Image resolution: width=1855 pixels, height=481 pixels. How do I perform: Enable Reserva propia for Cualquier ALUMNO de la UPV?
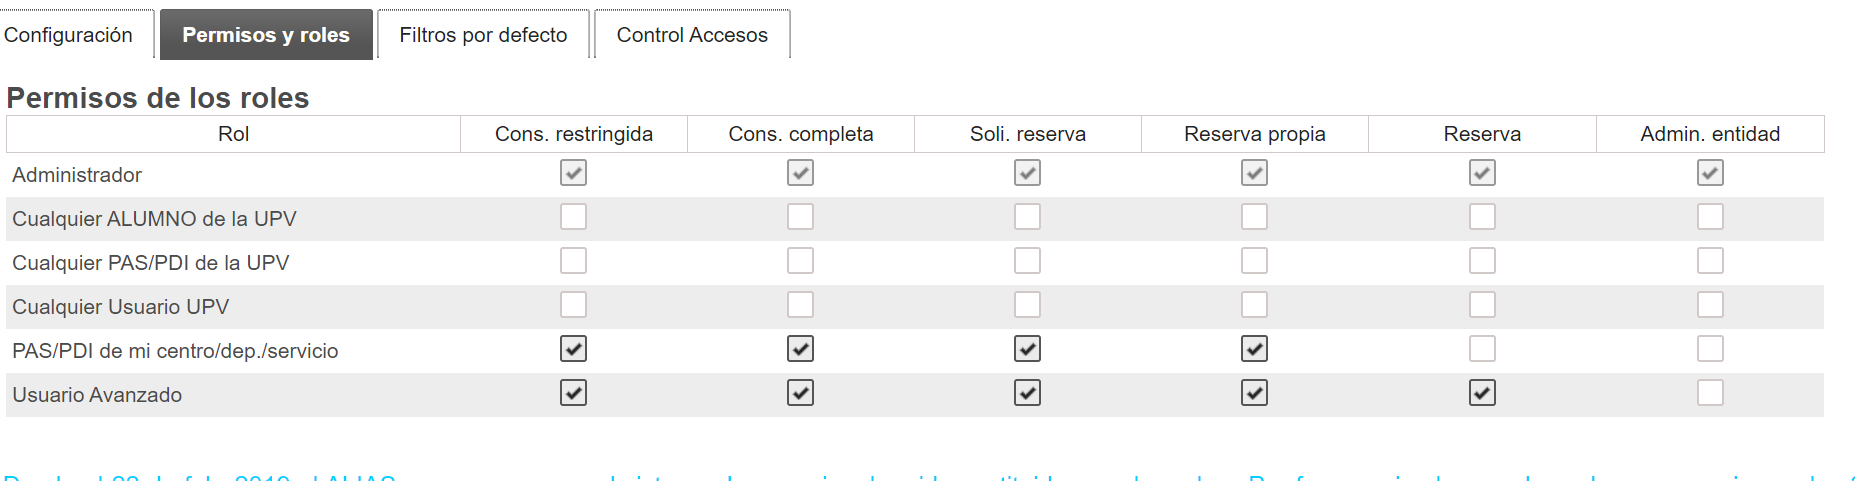click(1254, 217)
